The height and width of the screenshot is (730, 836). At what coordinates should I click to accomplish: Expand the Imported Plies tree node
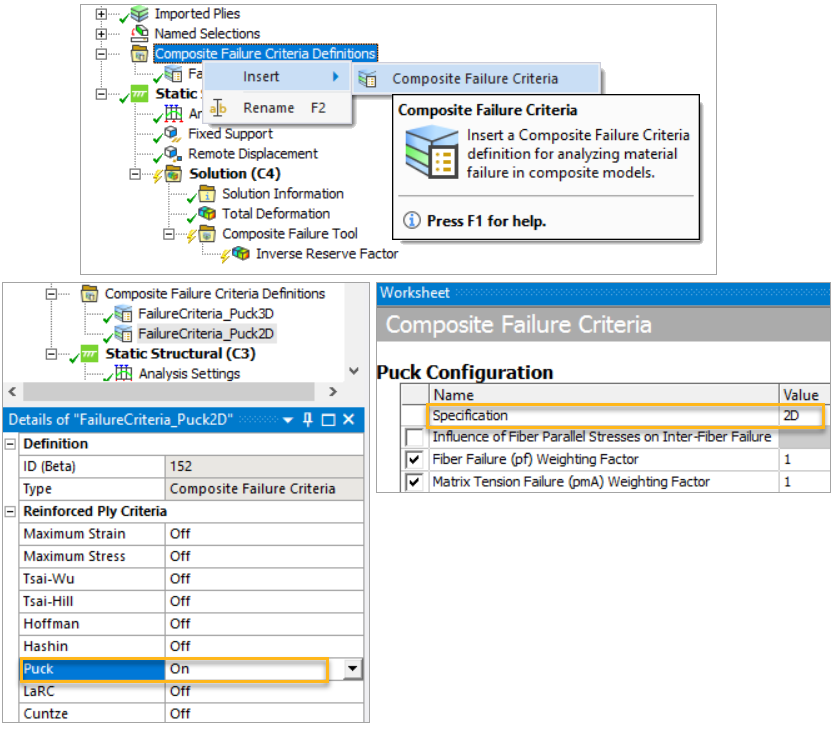click(101, 14)
